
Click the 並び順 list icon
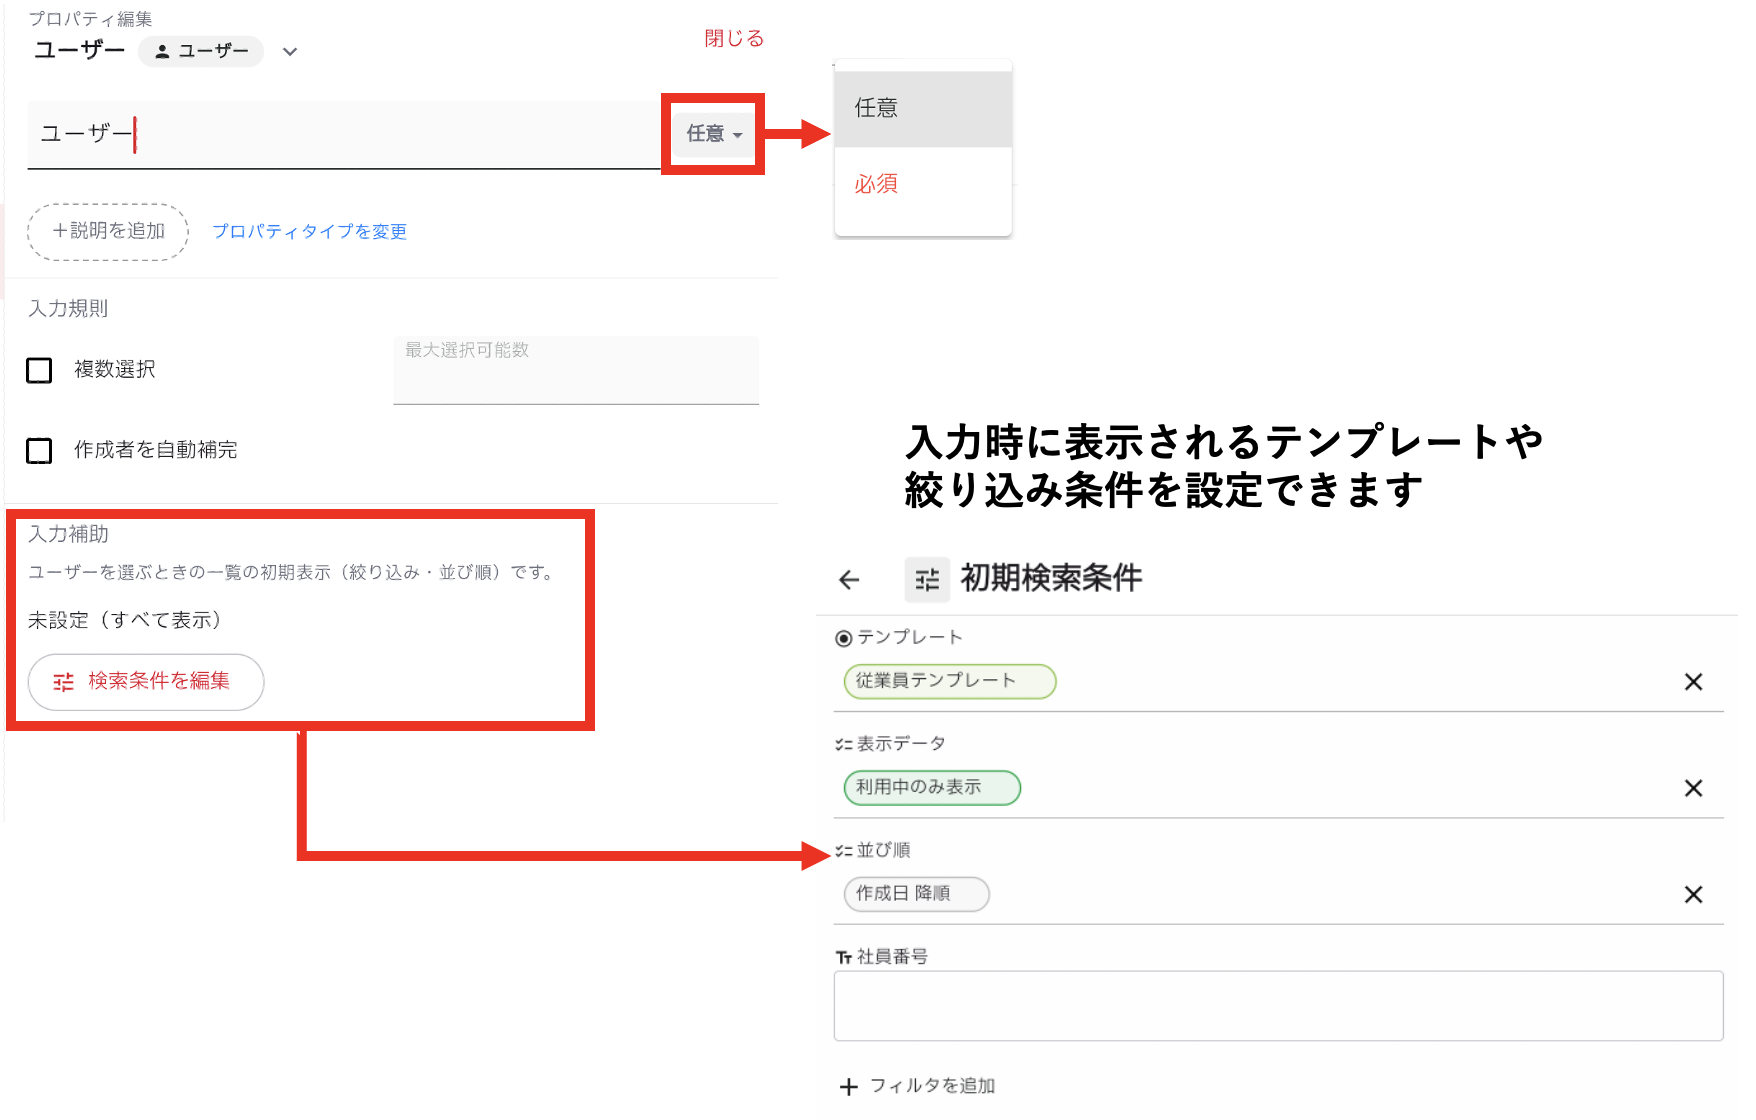[x=844, y=851]
